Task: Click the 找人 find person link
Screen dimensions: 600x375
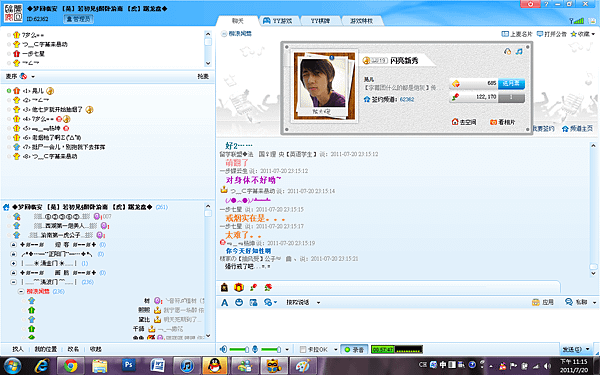Action: (x=18, y=349)
